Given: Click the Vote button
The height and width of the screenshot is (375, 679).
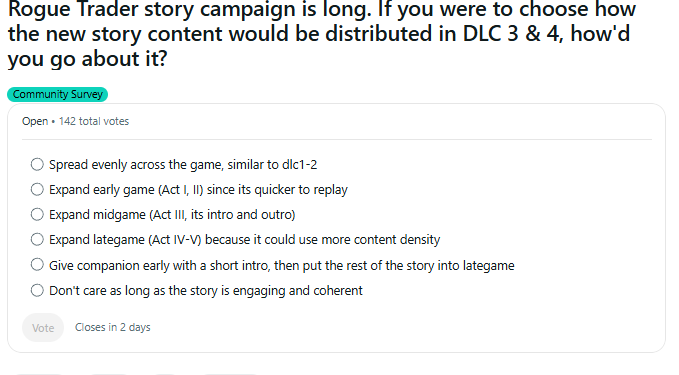Looking at the screenshot, I should point(43,328).
